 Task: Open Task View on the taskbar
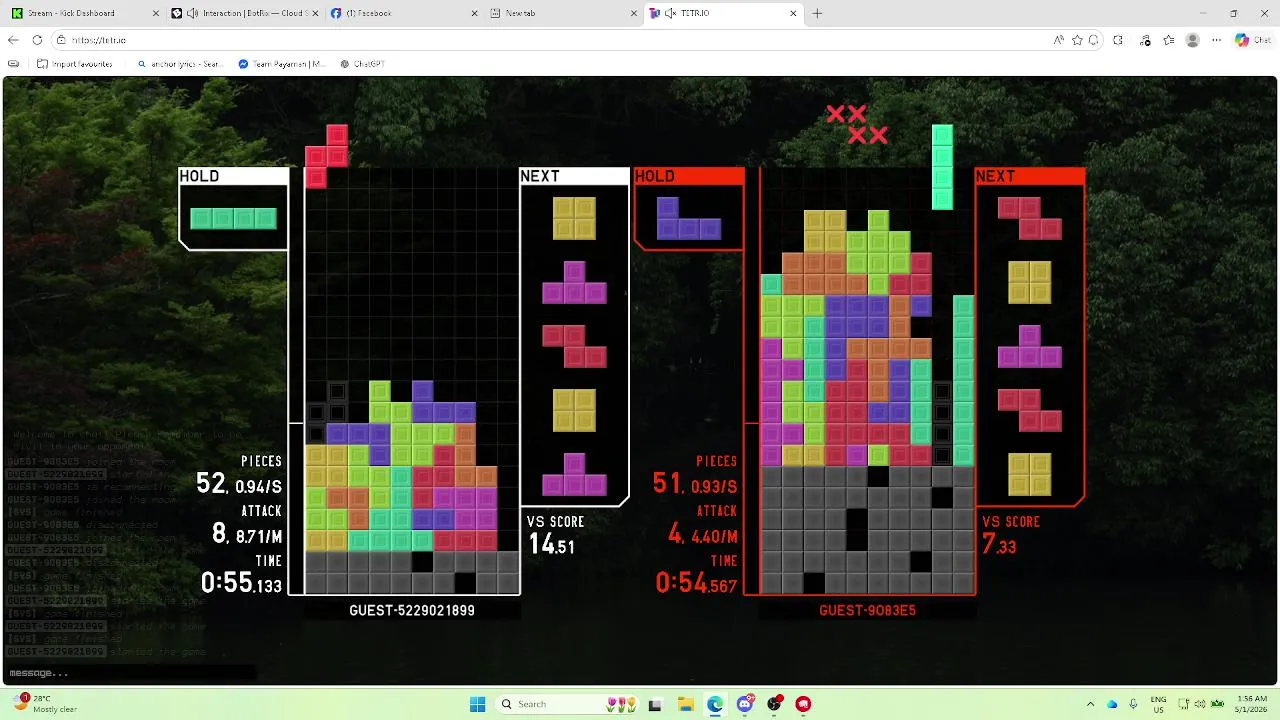[x=655, y=704]
